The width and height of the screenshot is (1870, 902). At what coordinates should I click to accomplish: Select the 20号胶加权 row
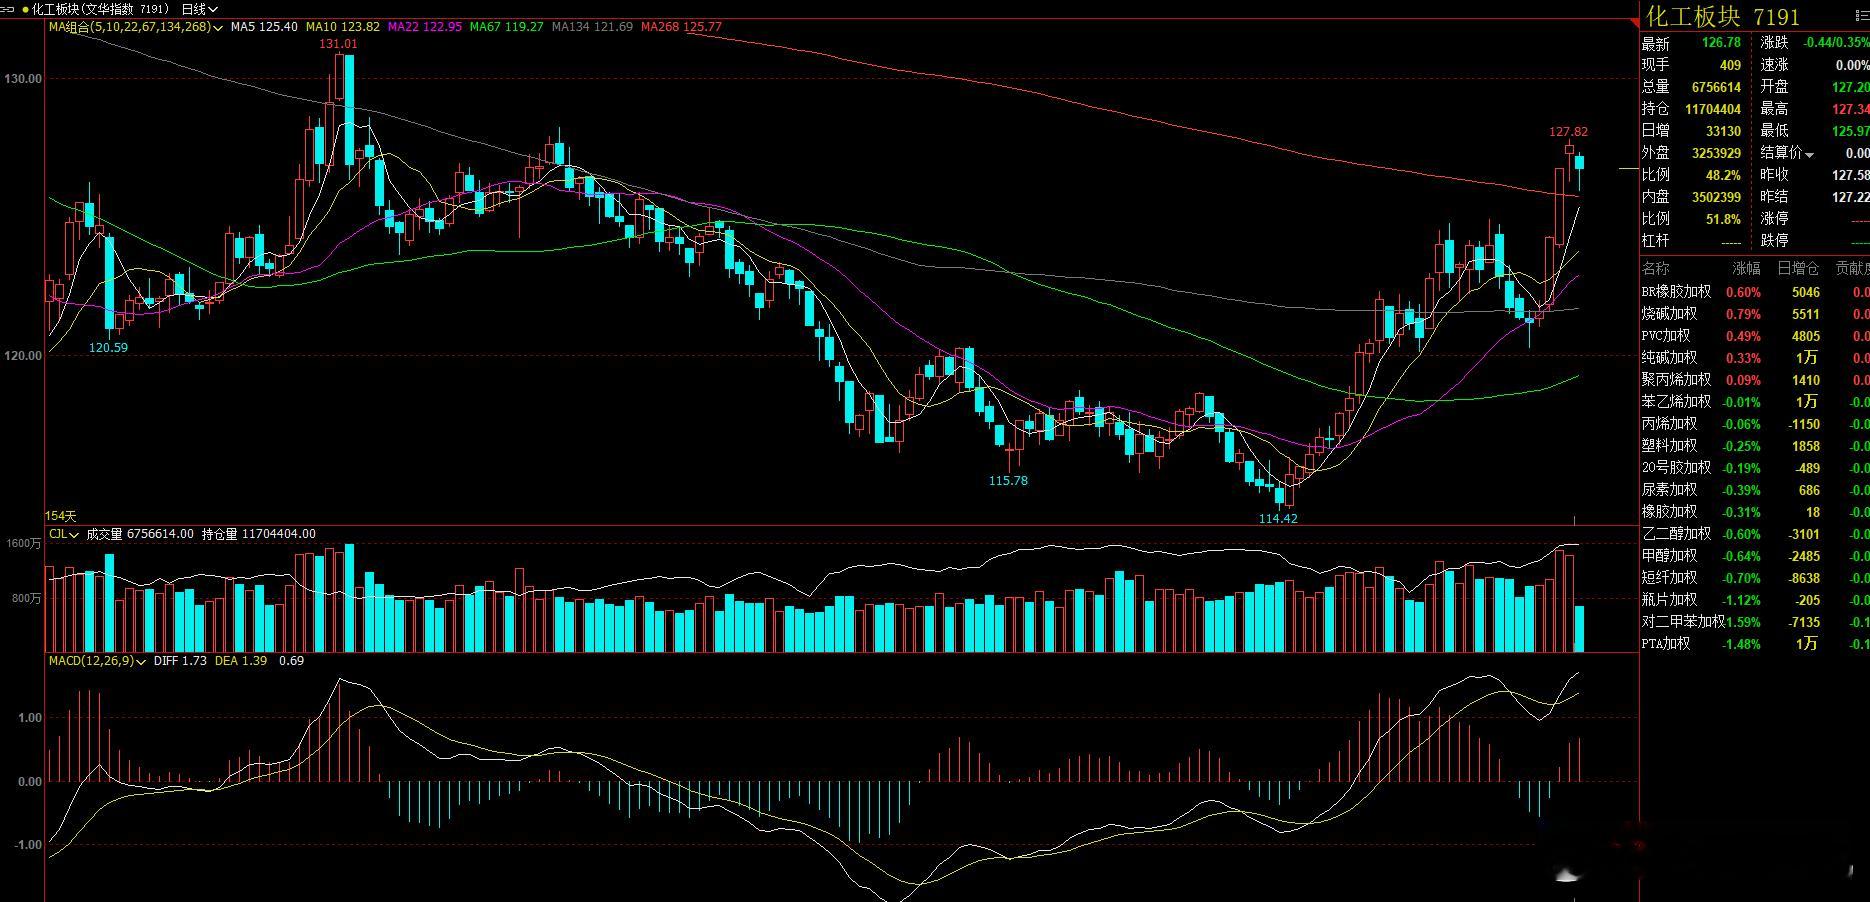click(1755, 468)
